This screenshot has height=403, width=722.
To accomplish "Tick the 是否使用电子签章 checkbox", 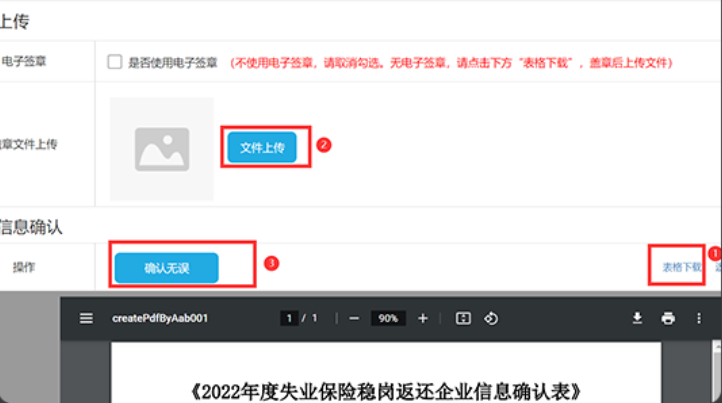I will click(115, 62).
